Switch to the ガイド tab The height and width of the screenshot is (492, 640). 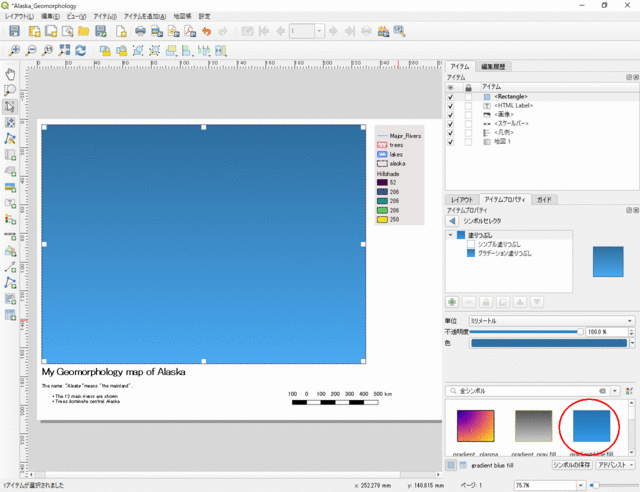tap(544, 200)
